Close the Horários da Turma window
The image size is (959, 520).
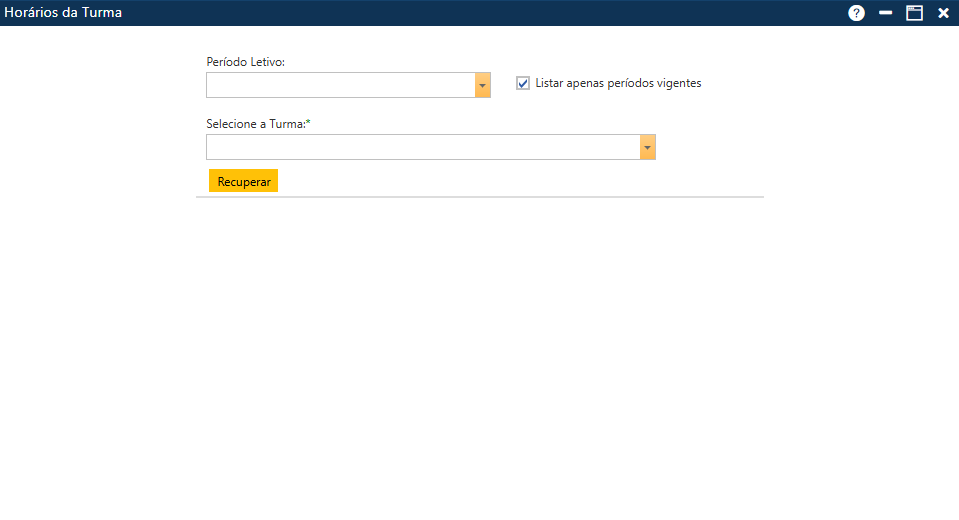(943, 13)
